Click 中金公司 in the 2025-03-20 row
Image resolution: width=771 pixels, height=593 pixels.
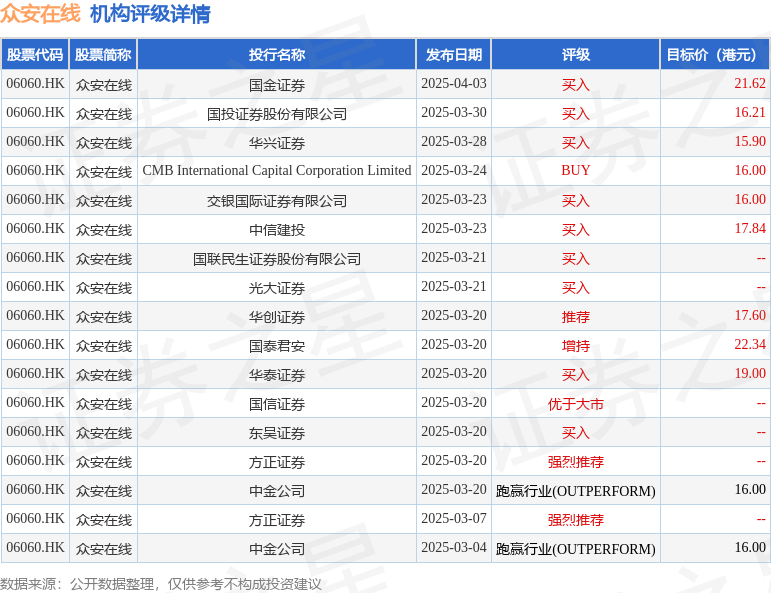pos(277,491)
